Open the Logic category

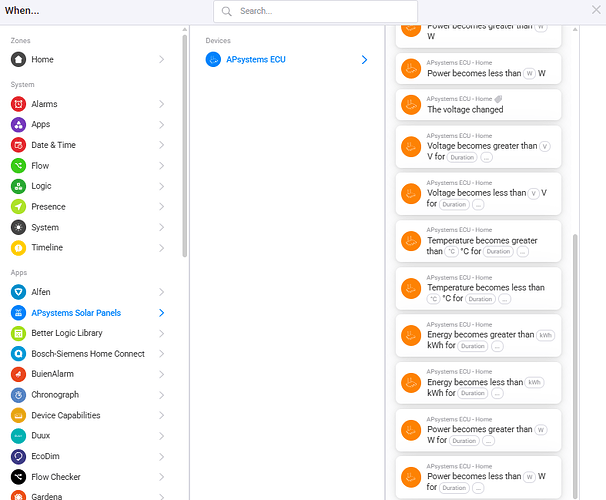89,186
